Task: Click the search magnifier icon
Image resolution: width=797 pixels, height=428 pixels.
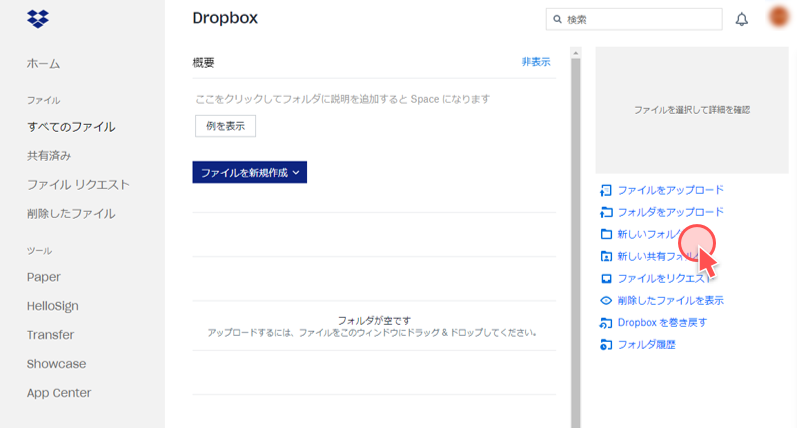Action: click(x=558, y=19)
